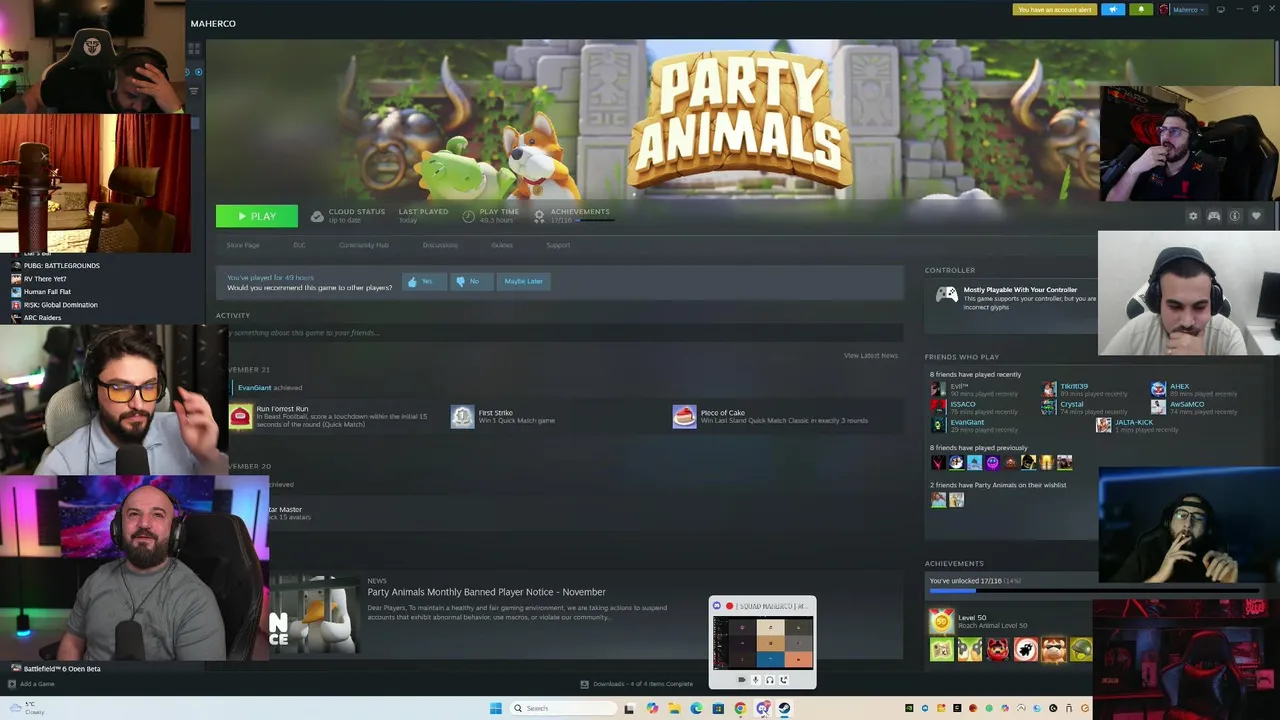Open Store Page tab
The height and width of the screenshot is (720, 1280).
243,245
